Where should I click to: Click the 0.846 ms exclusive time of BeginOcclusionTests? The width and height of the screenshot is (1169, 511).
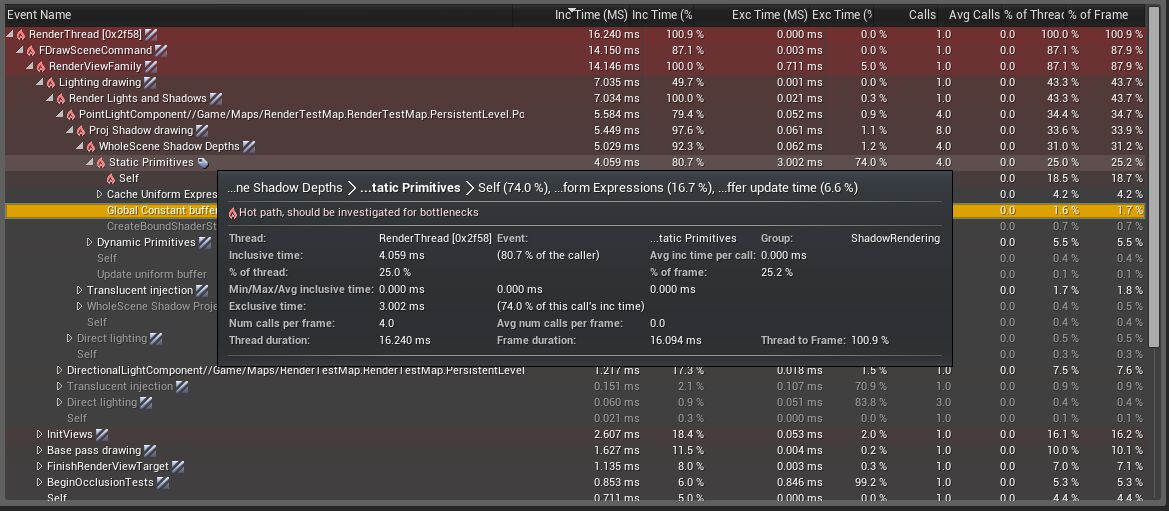pyautogui.click(x=800, y=483)
